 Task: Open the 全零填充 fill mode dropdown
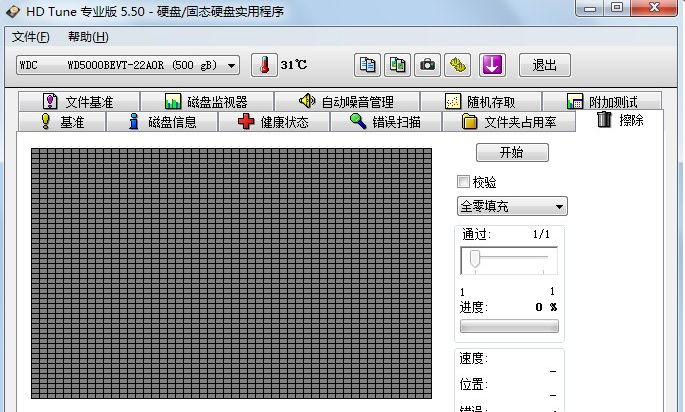click(512, 206)
